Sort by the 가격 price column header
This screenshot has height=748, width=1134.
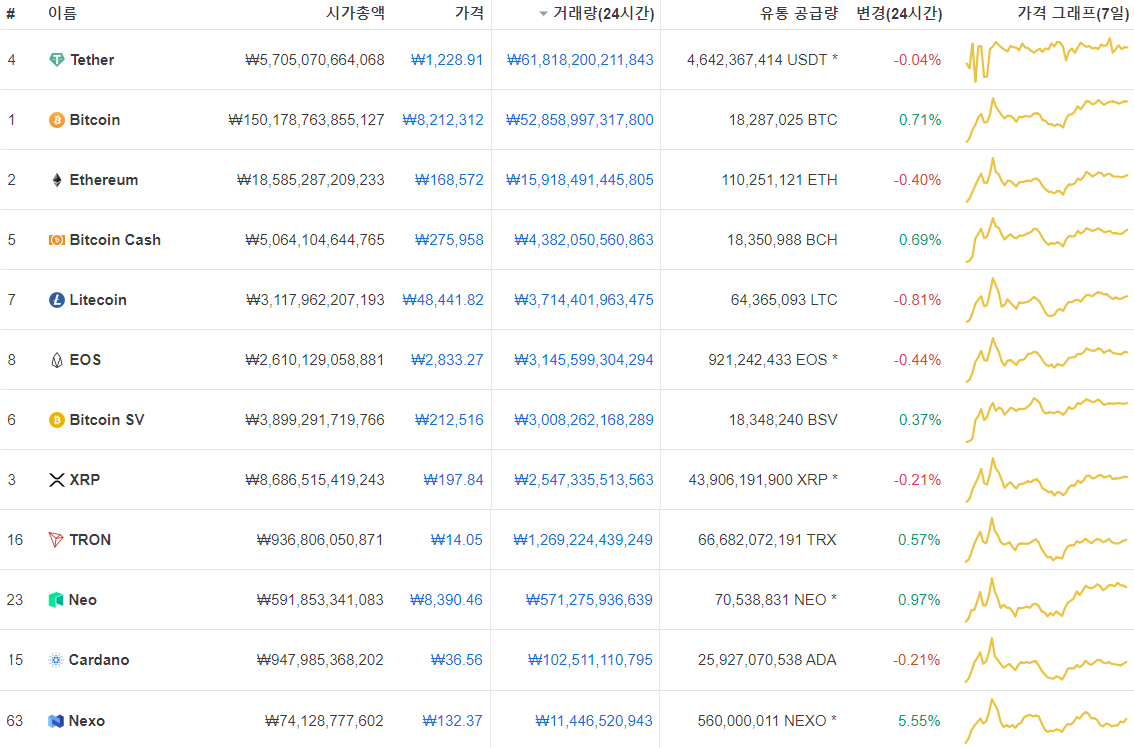point(469,13)
